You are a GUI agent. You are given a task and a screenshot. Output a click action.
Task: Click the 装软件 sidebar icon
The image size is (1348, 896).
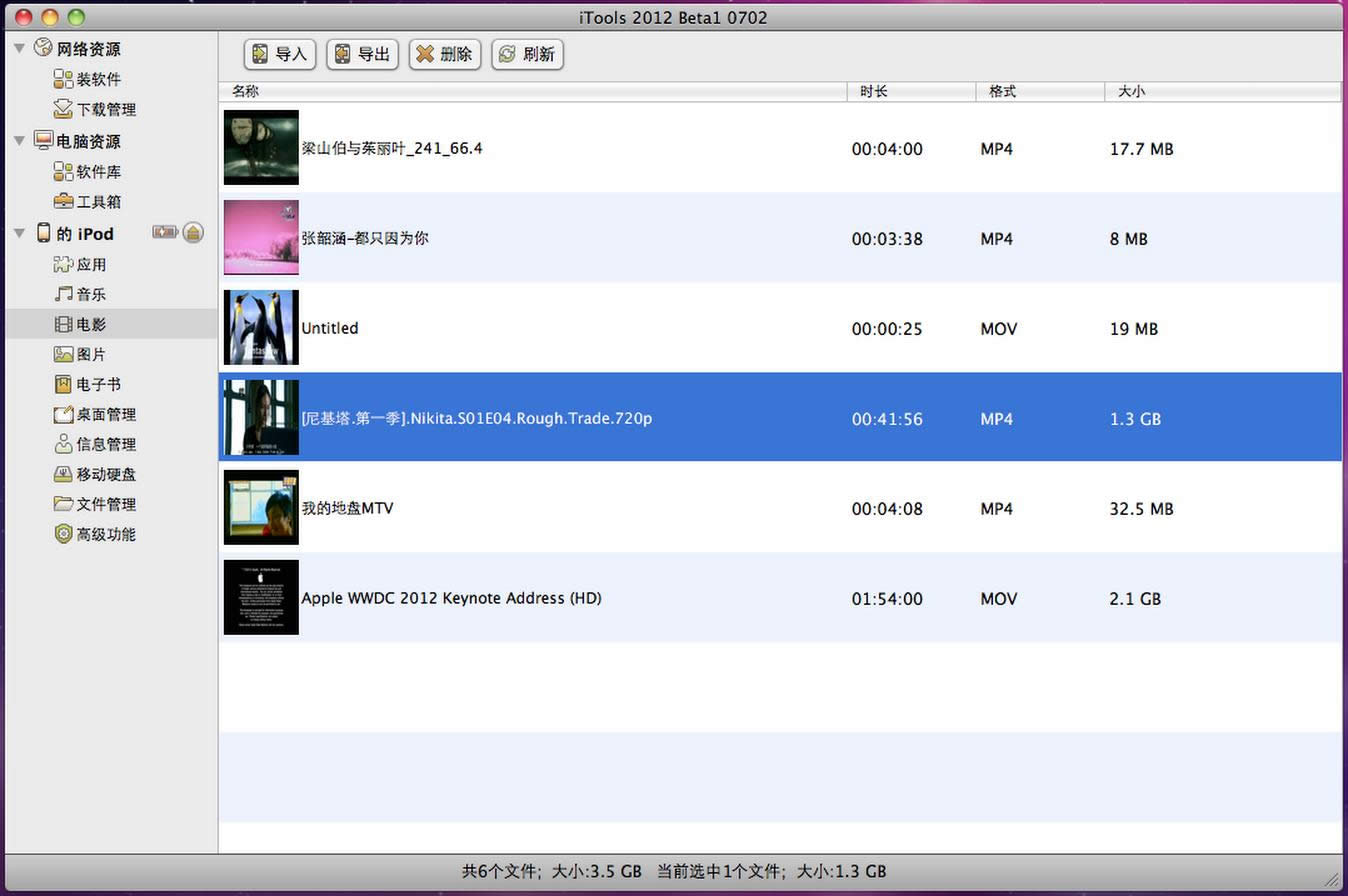[63, 79]
